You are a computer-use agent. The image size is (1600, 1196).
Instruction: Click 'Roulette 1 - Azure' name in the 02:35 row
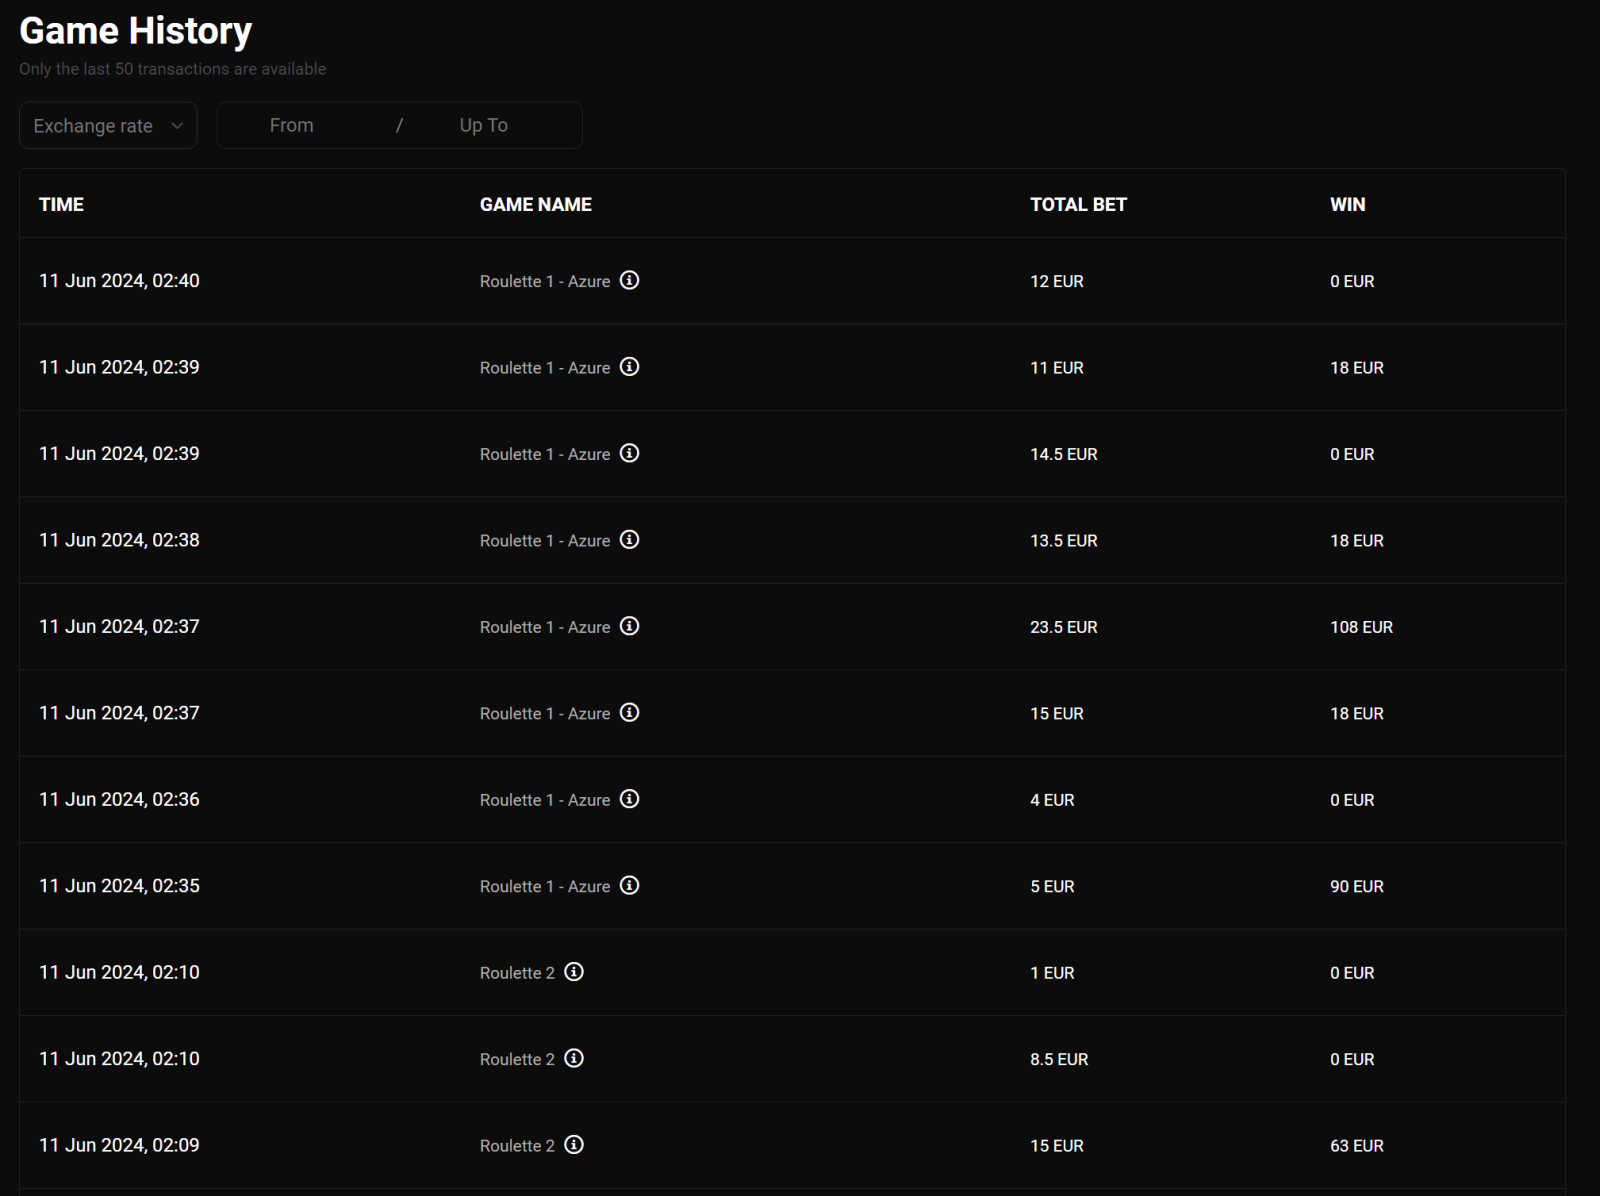tap(545, 887)
